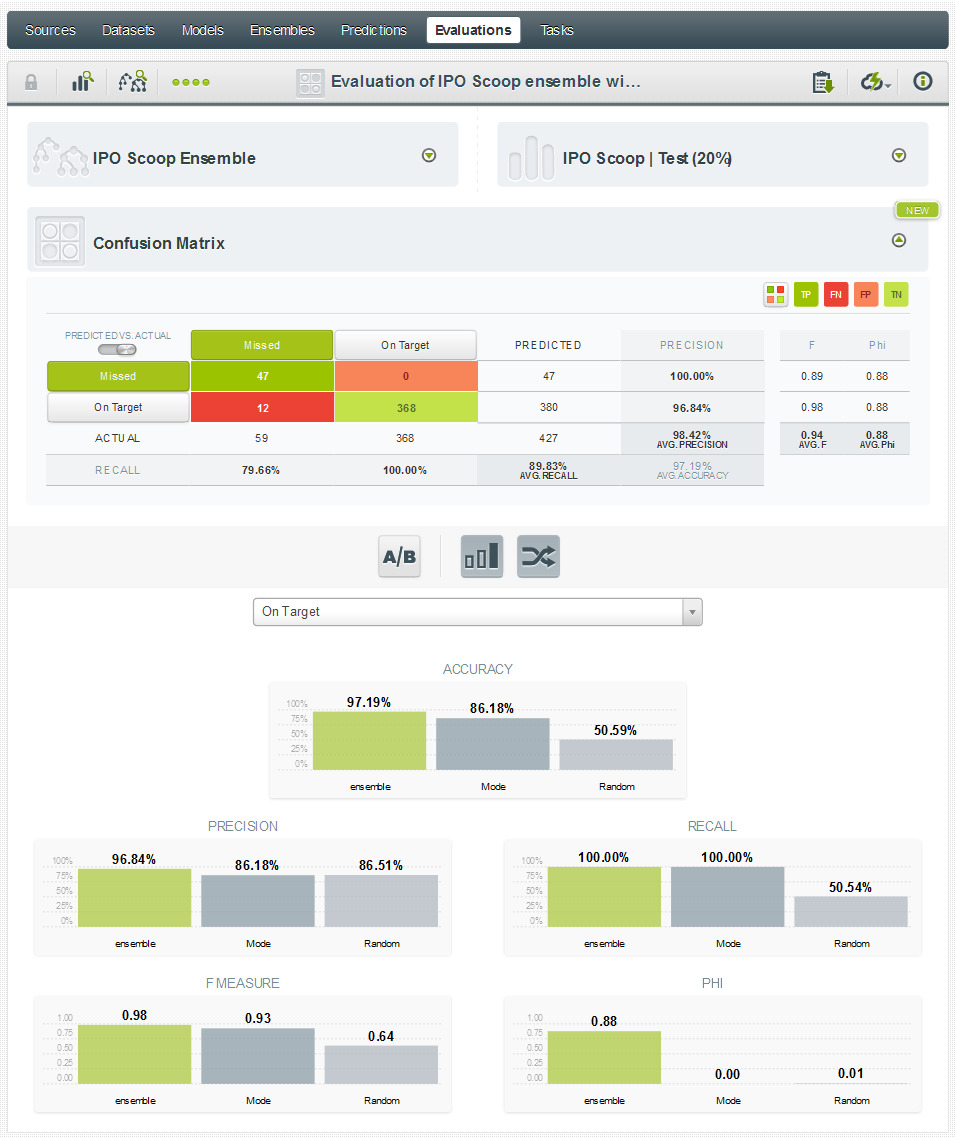Open the Datasets tab
This screenshot has height=1138, width=955.
128,30
